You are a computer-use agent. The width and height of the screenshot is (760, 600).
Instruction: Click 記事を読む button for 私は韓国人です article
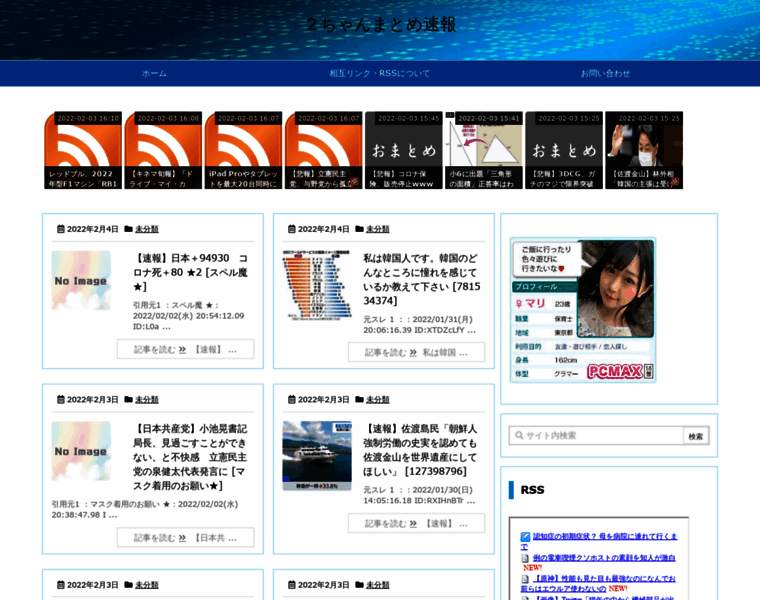416,353
